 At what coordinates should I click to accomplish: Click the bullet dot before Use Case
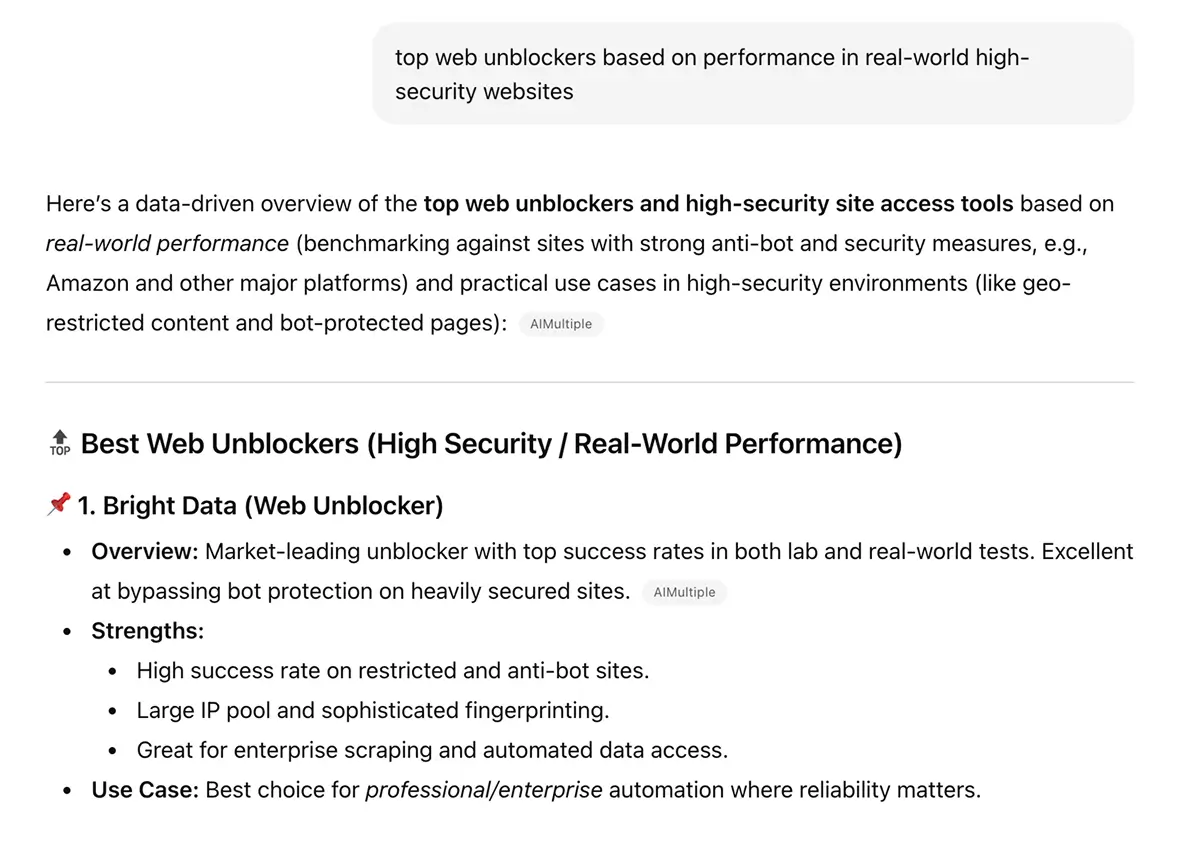click(67, 791)
